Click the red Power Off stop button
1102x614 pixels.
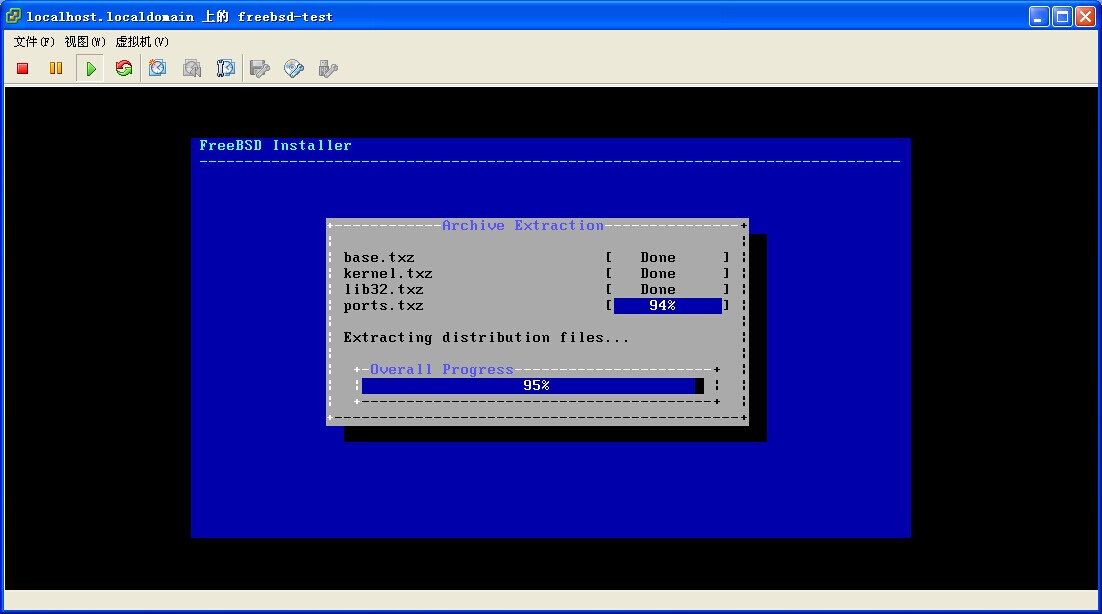coord(23,69)
